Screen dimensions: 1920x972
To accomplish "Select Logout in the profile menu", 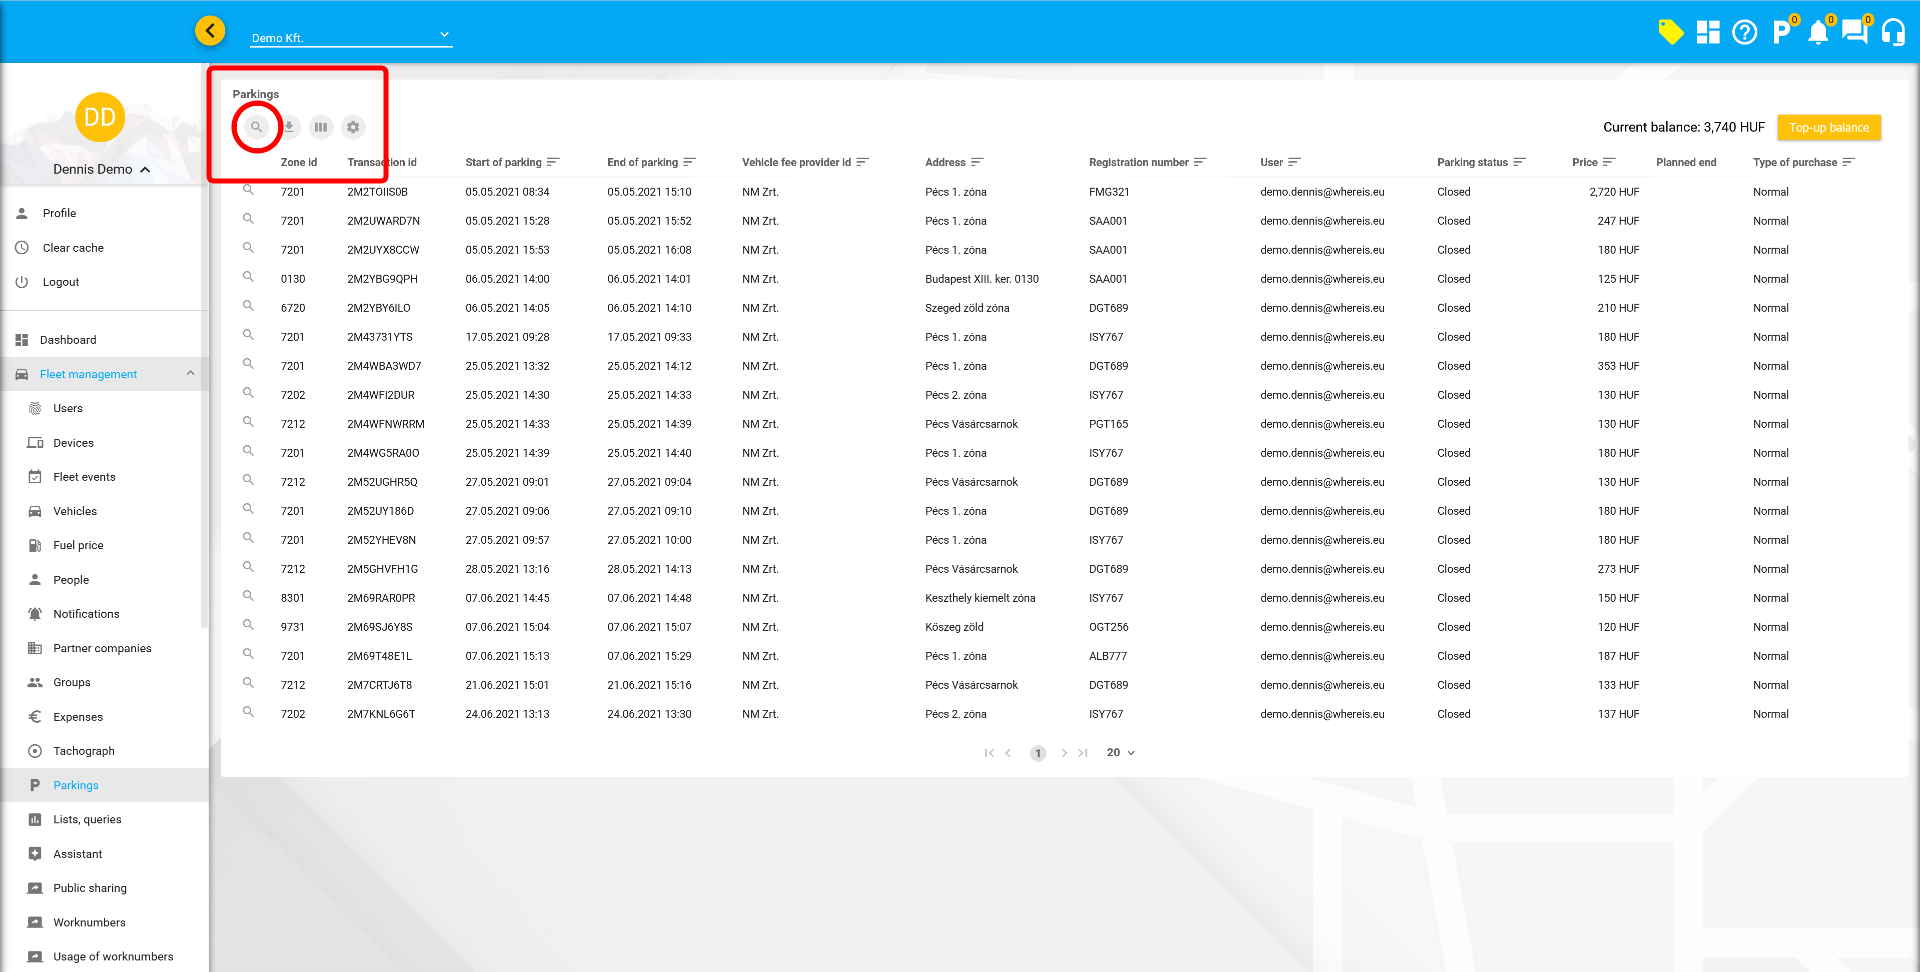I will point(61,282).
